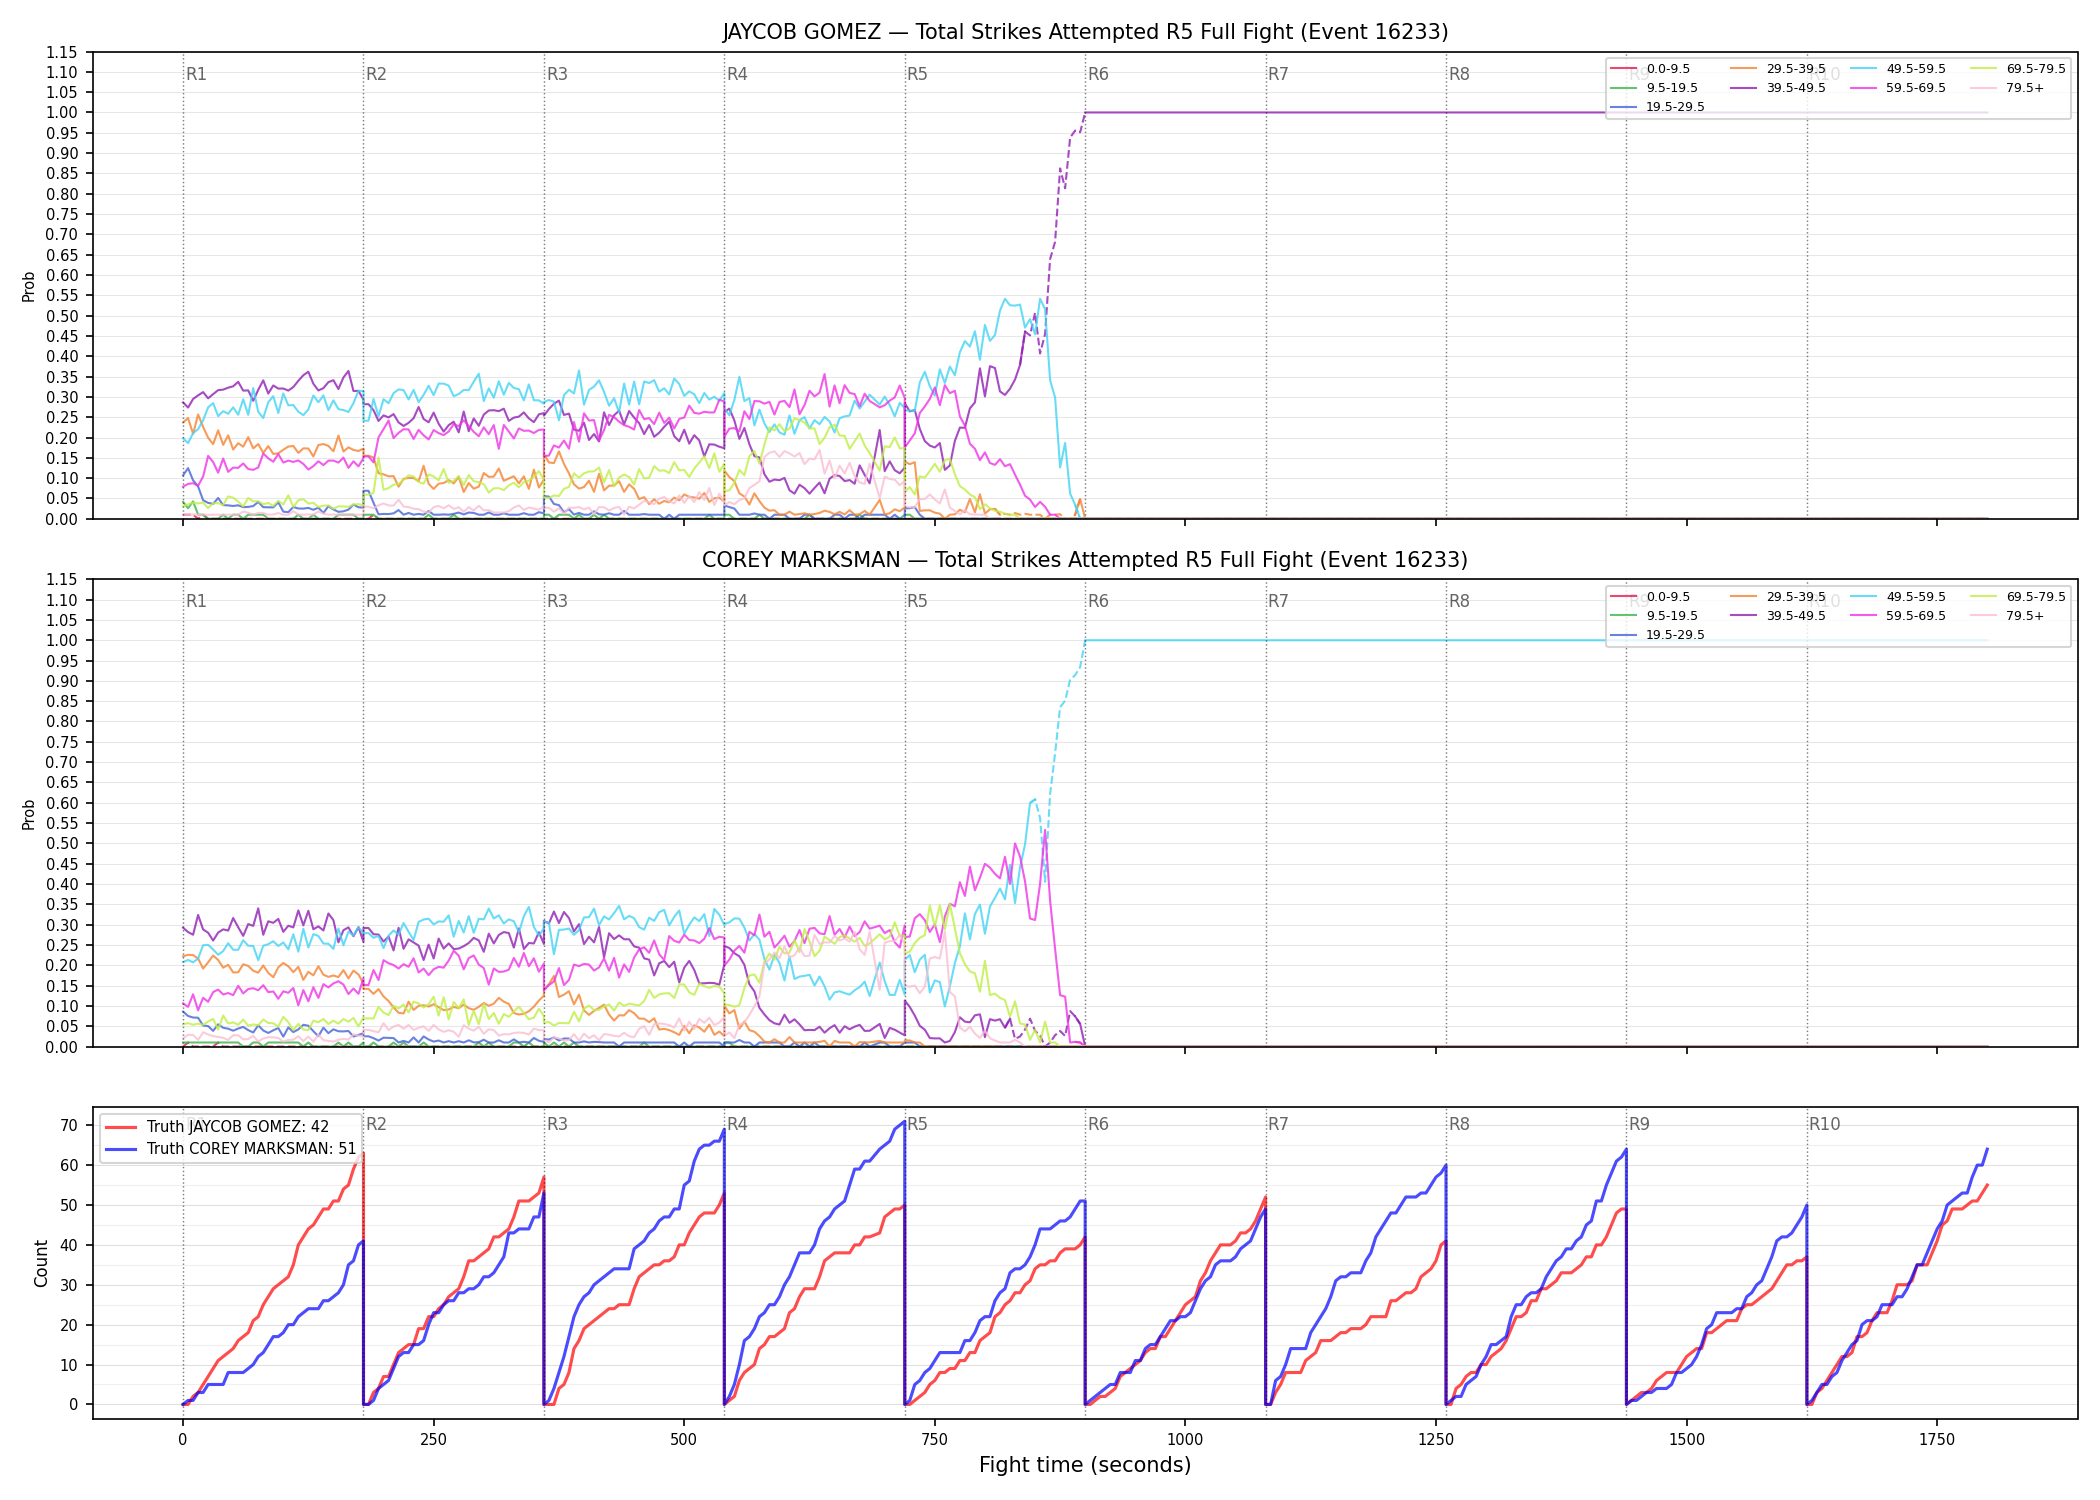Click the R4 round marker in the Marksman chart
2100x1500 pixels.
point(737,601)
